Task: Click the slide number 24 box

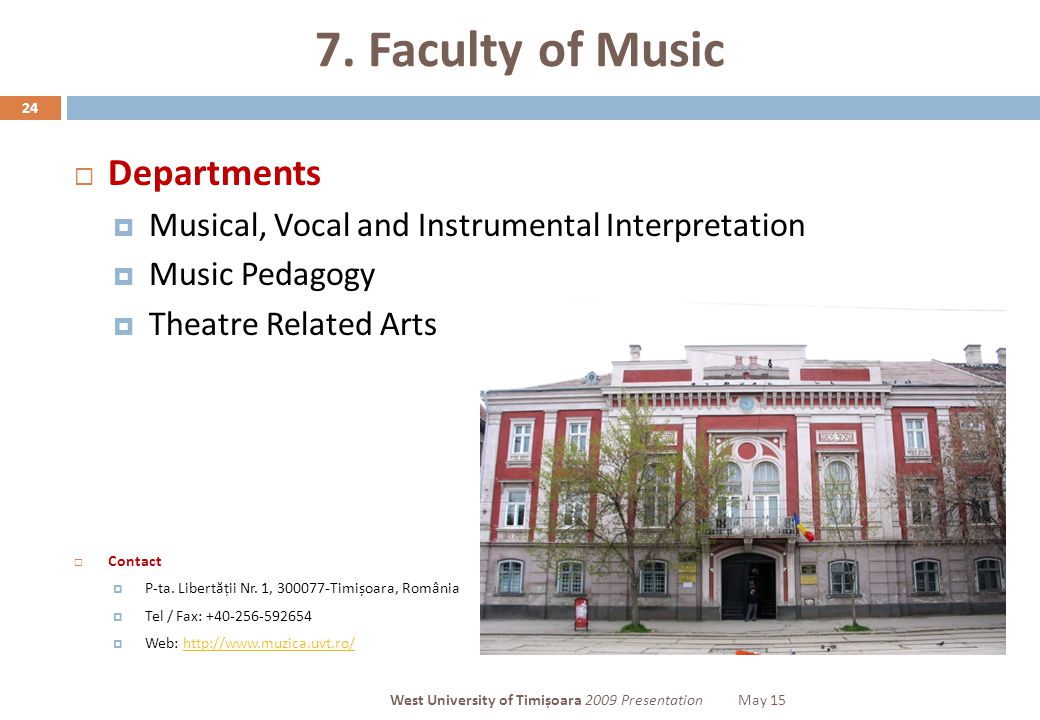Action: (x=31, y=108)
